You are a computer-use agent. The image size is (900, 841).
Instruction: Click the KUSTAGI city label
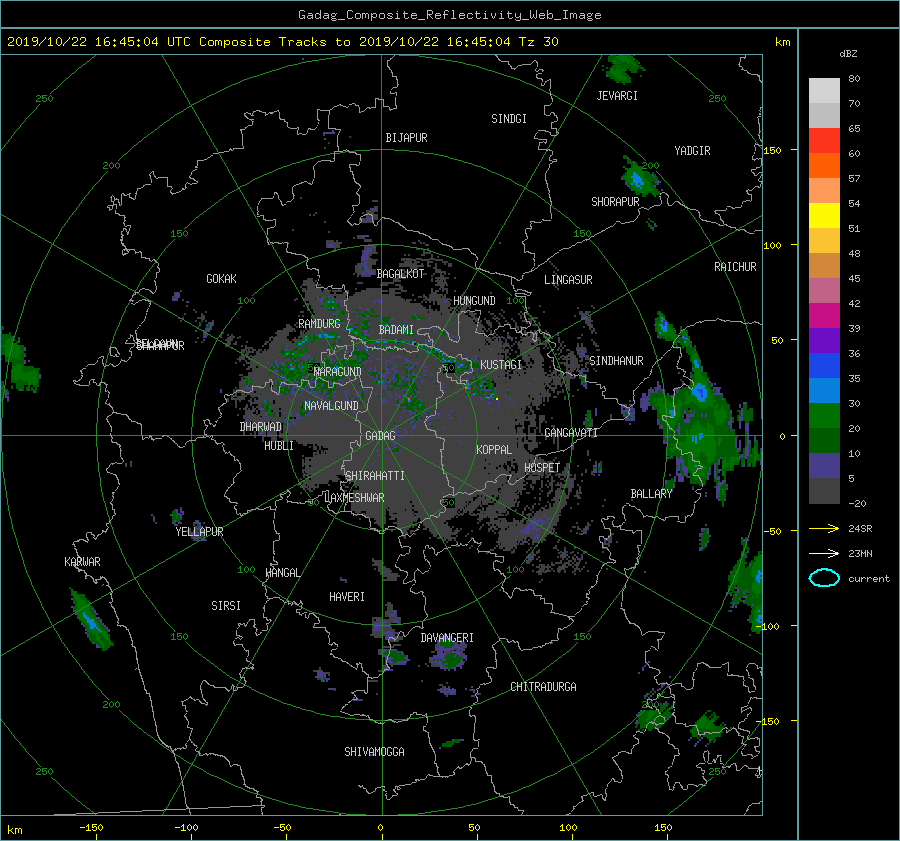[501, 365]
